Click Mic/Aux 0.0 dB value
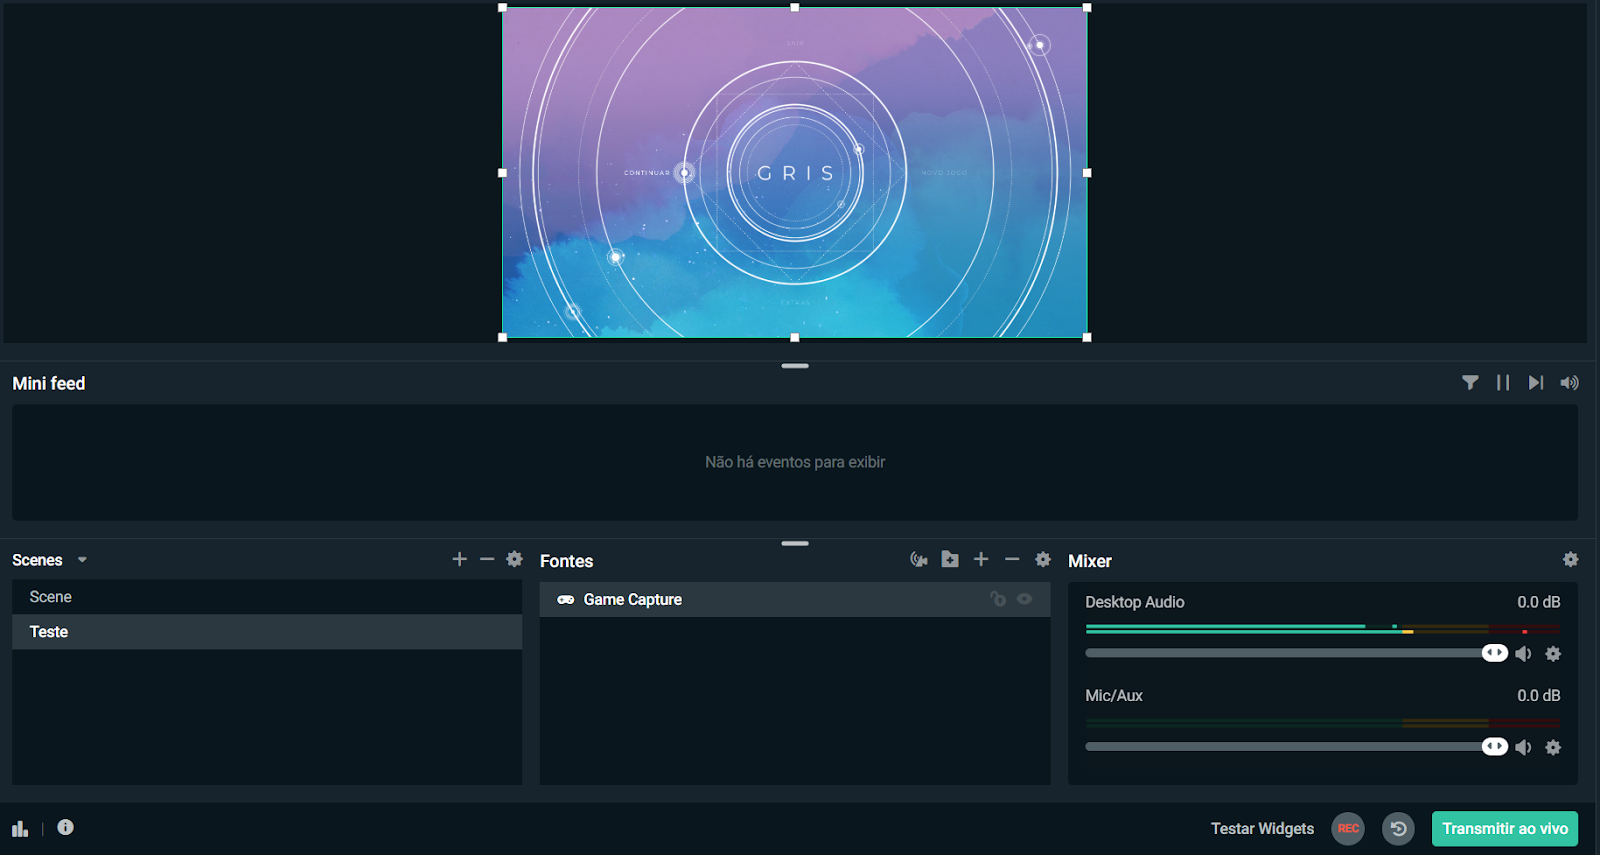1600x855 pixels. coord(1538,695)
